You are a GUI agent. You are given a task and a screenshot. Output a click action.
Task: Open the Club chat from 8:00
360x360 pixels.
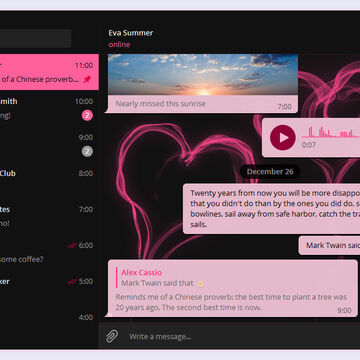tap(49, 180)
